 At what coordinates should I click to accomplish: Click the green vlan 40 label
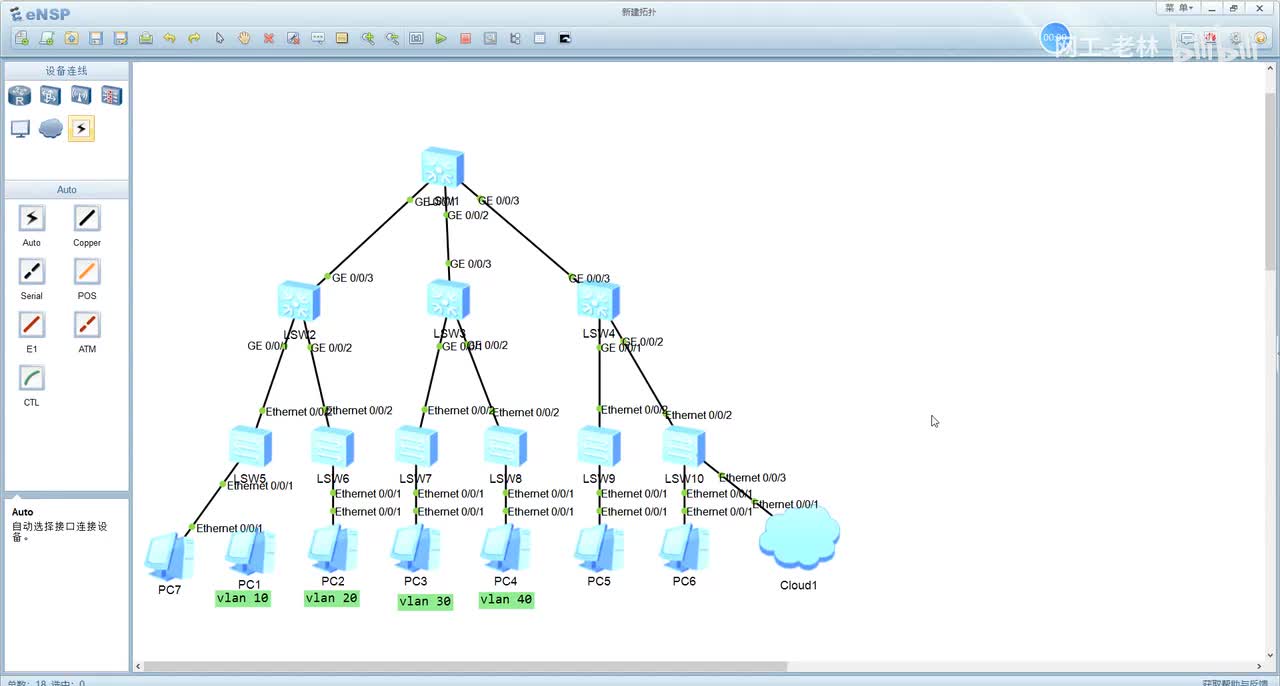[x=506, y=600]
